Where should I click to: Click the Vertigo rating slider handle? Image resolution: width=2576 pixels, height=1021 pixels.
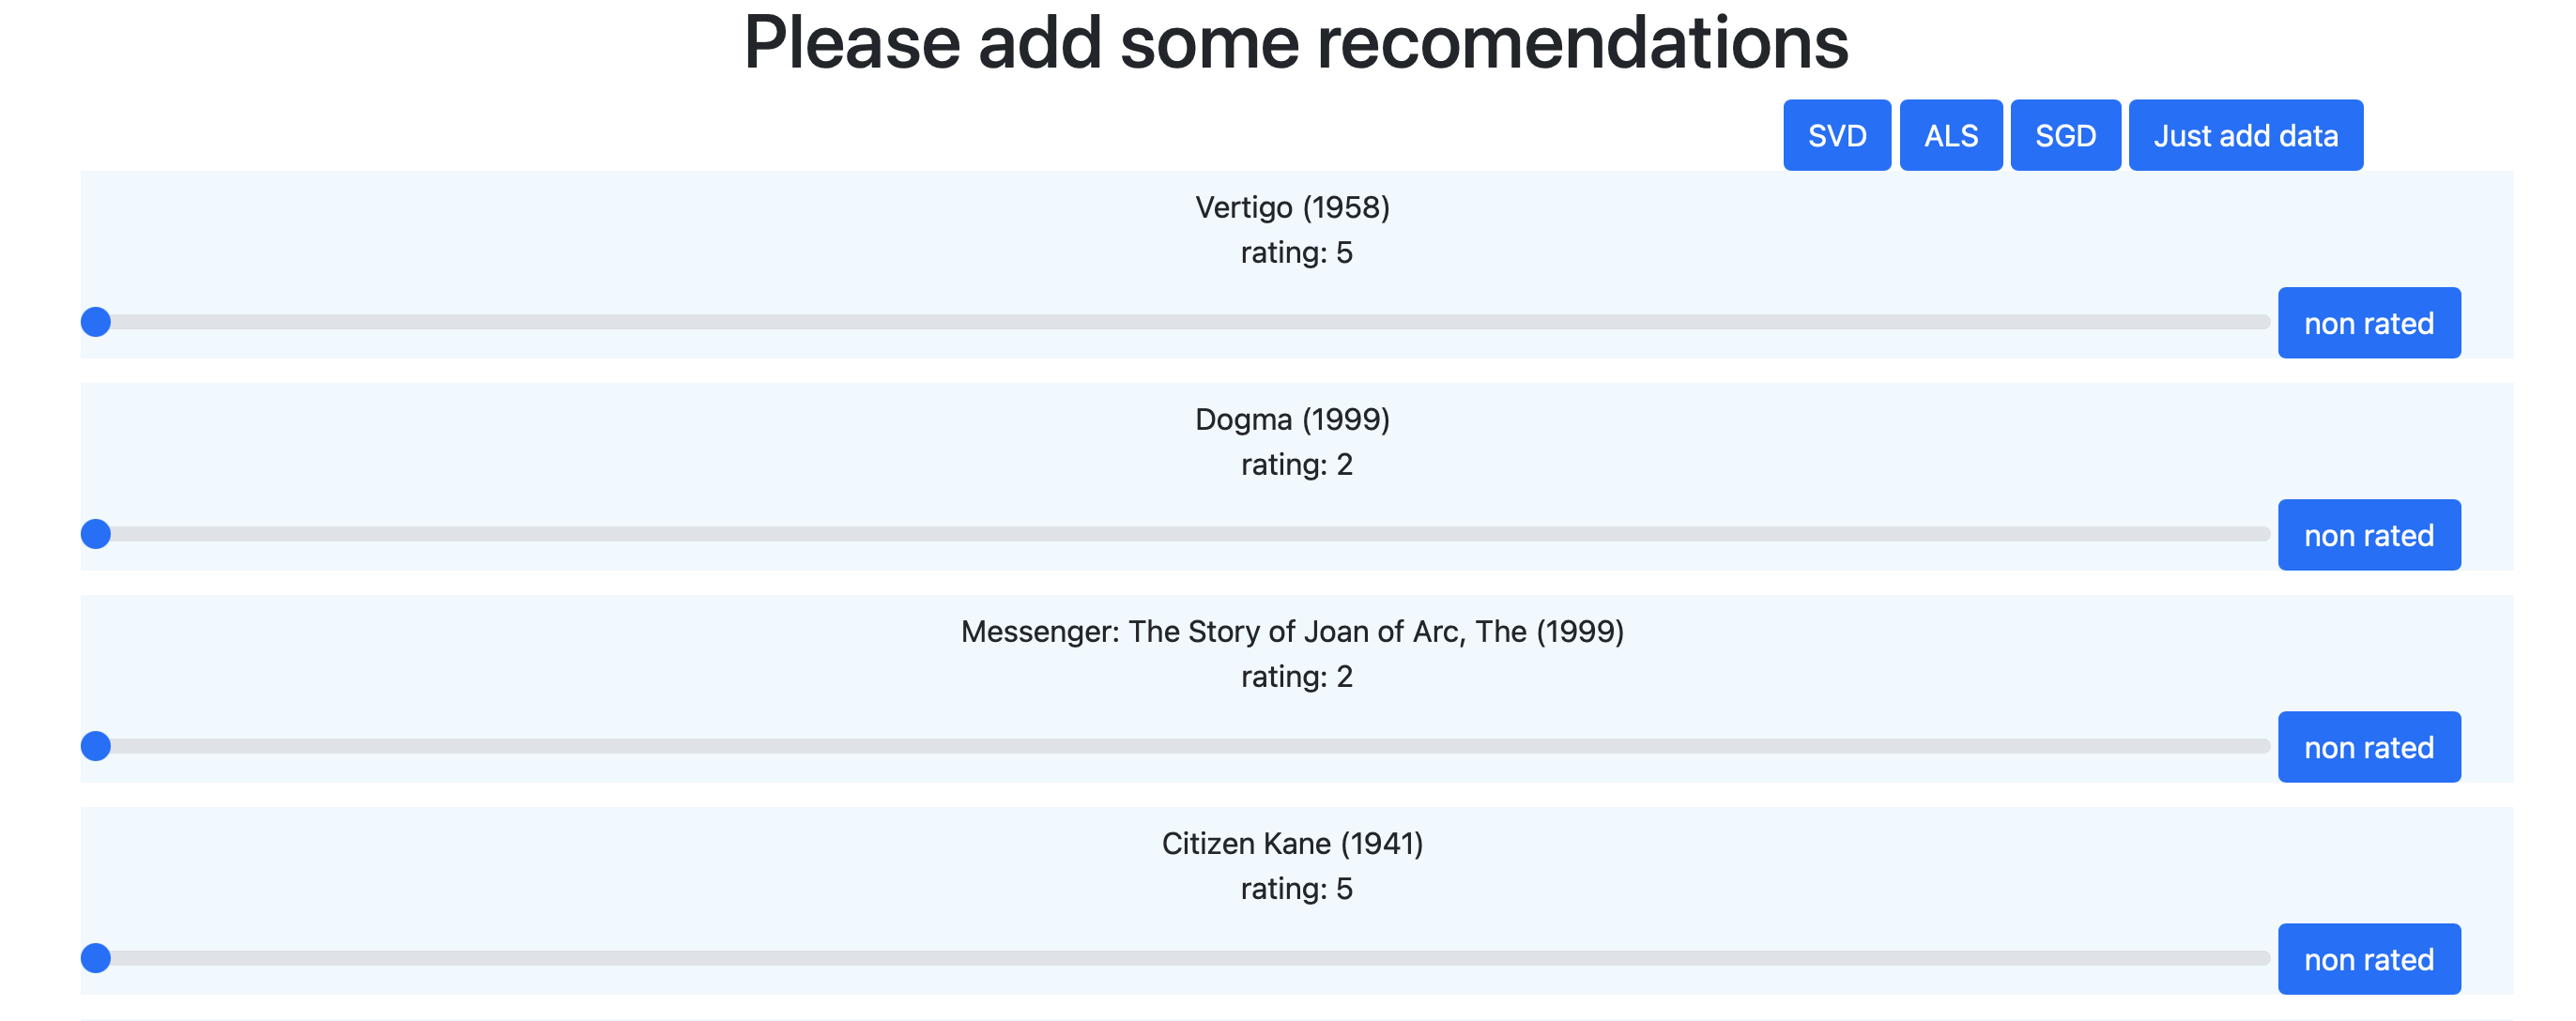96,322
